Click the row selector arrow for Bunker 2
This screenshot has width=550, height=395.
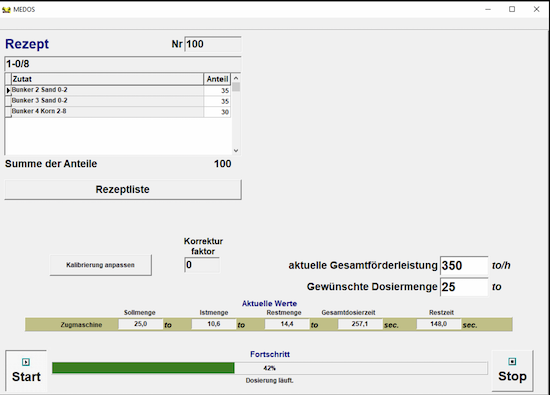click(8, 91)
